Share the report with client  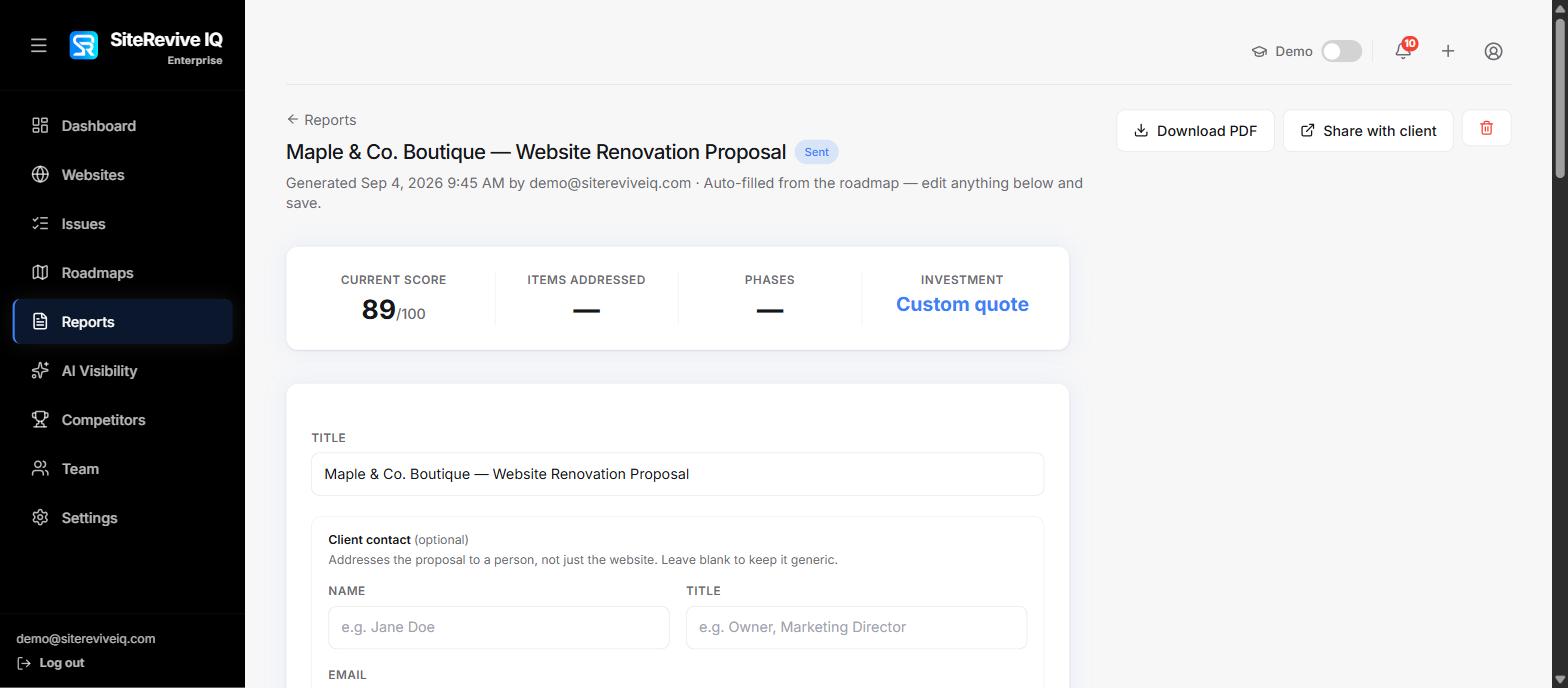[x=1368, y=131]
